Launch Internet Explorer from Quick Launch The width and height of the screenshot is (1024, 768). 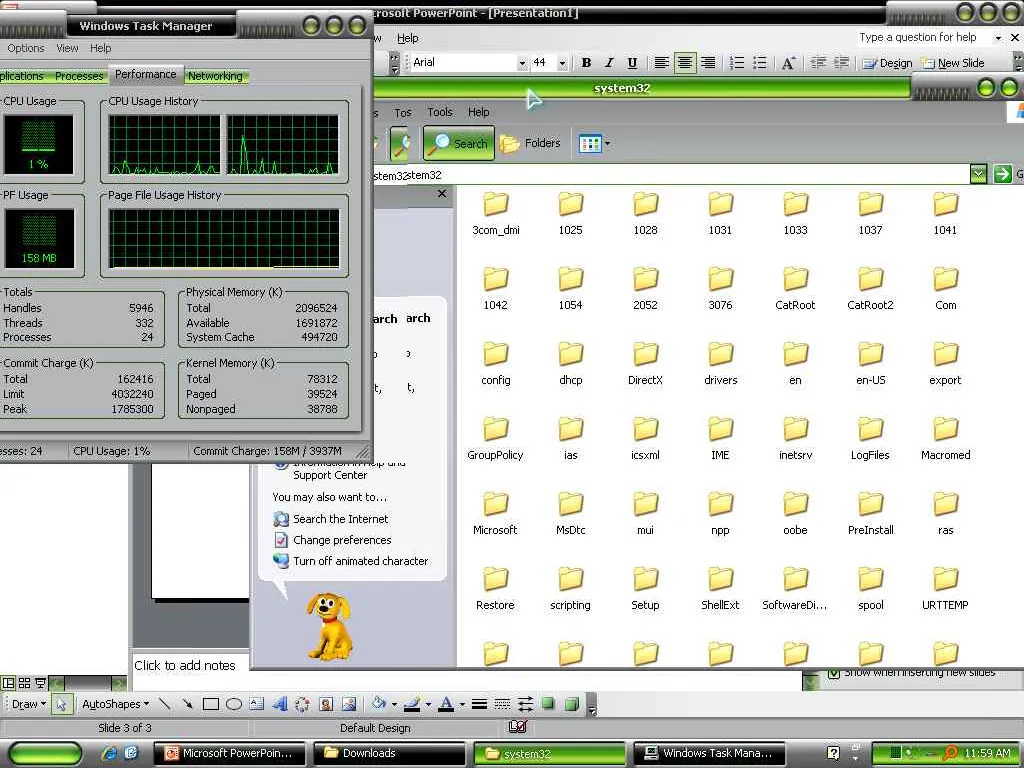[x=109, y=753]
